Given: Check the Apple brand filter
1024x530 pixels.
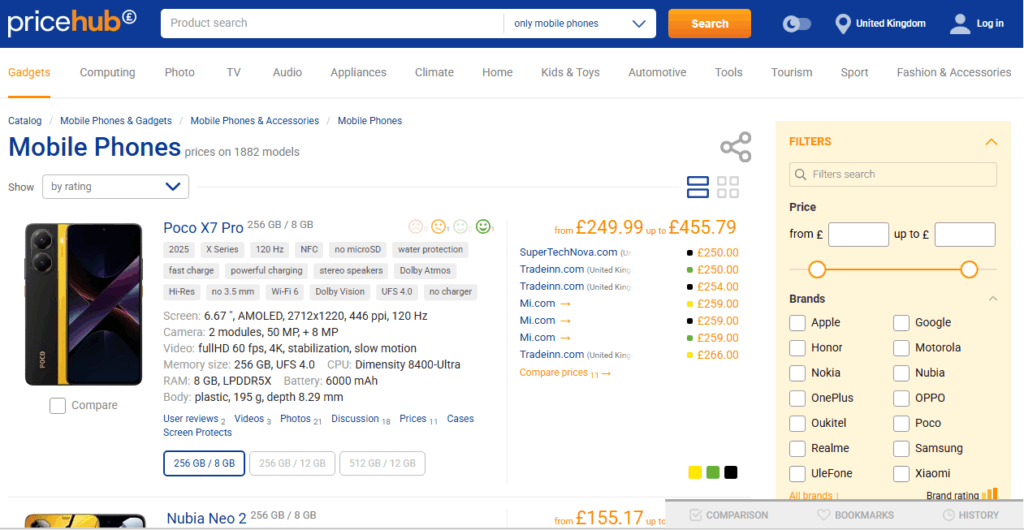Looking at the screenshot, I should [x=797, y=323].
